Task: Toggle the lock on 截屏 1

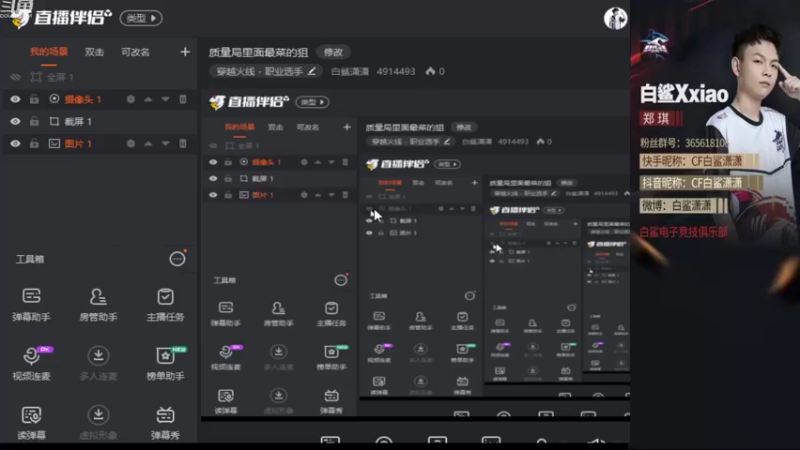Action: [x=34, y=121]
